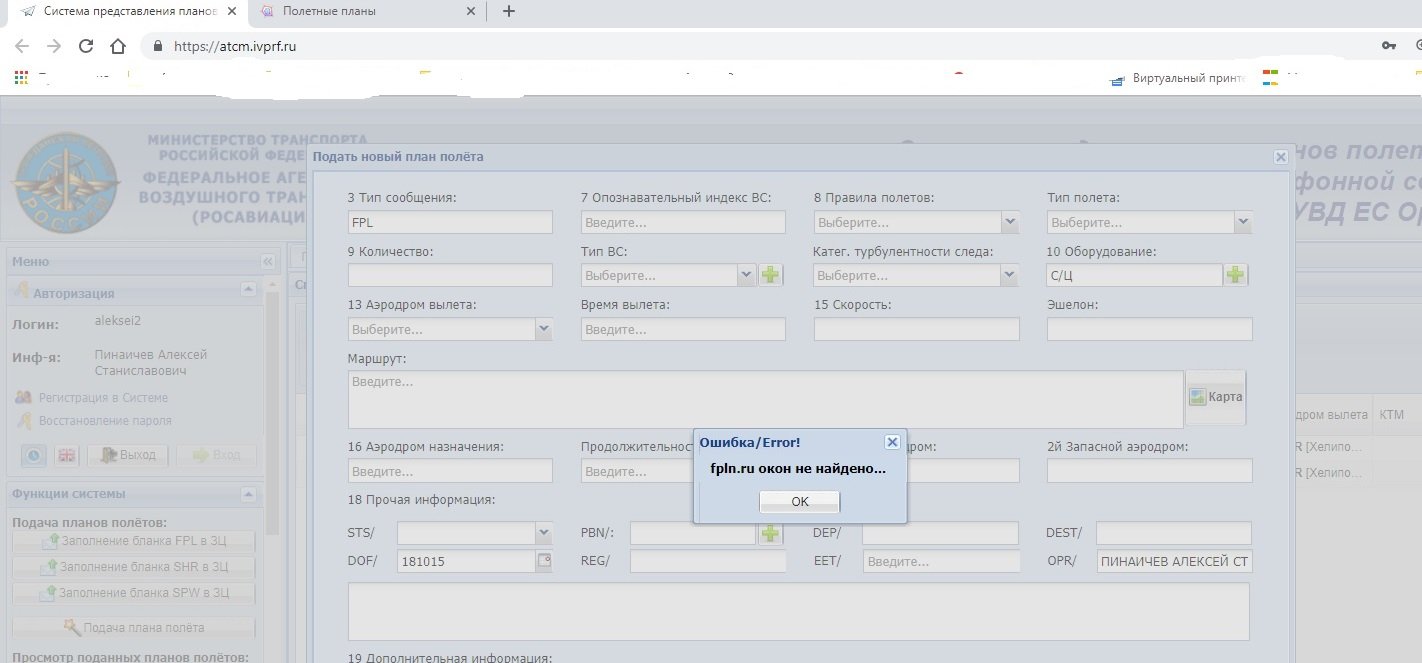Expand Тип полета dropdown
This screenshot has height=663, width=1422.
(1242, 222)
